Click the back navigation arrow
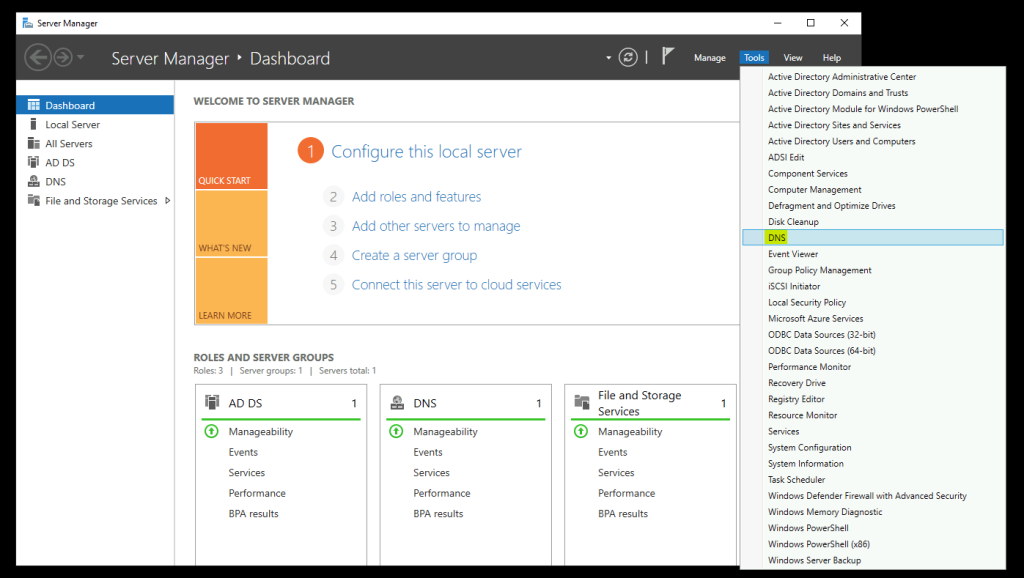This screenshot has height=578, width=1024. click(x=38, y=57)
